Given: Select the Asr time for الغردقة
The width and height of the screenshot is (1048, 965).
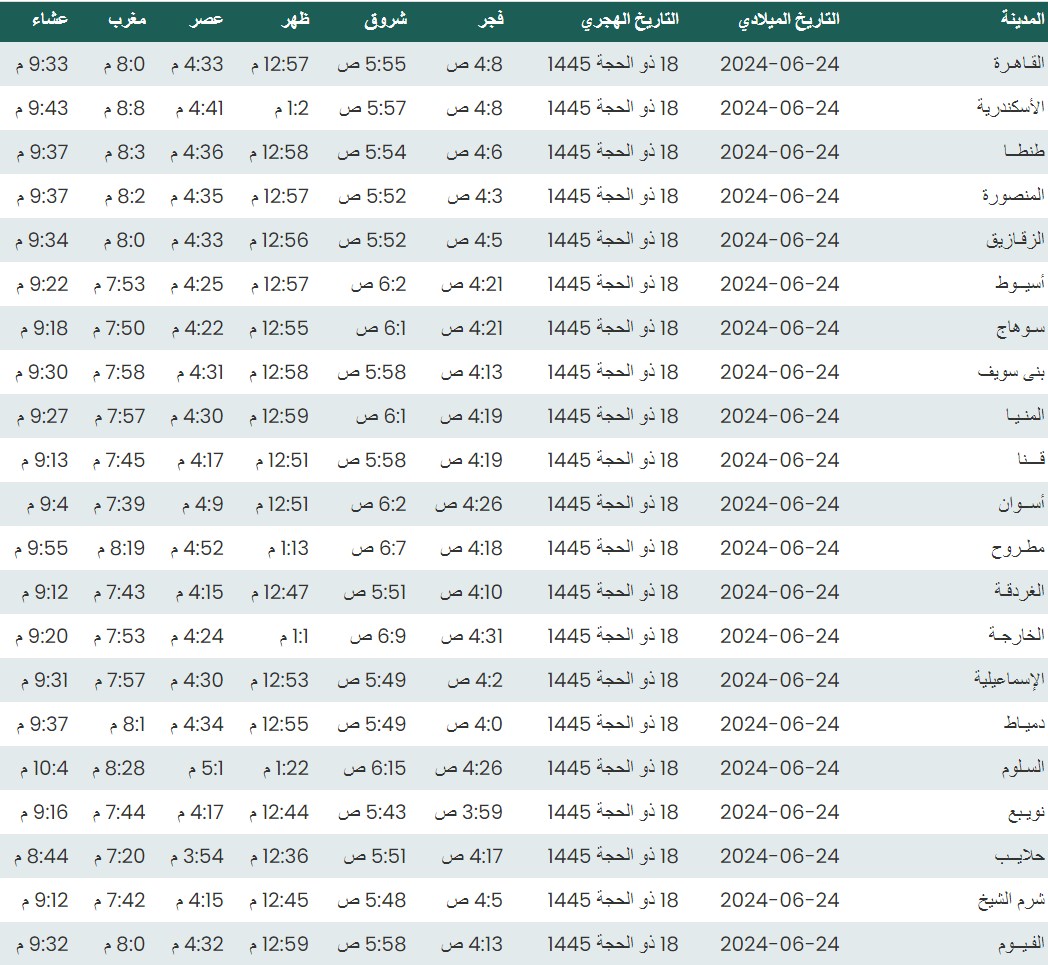Looking at the screenshot, I should tap(203, 592).
